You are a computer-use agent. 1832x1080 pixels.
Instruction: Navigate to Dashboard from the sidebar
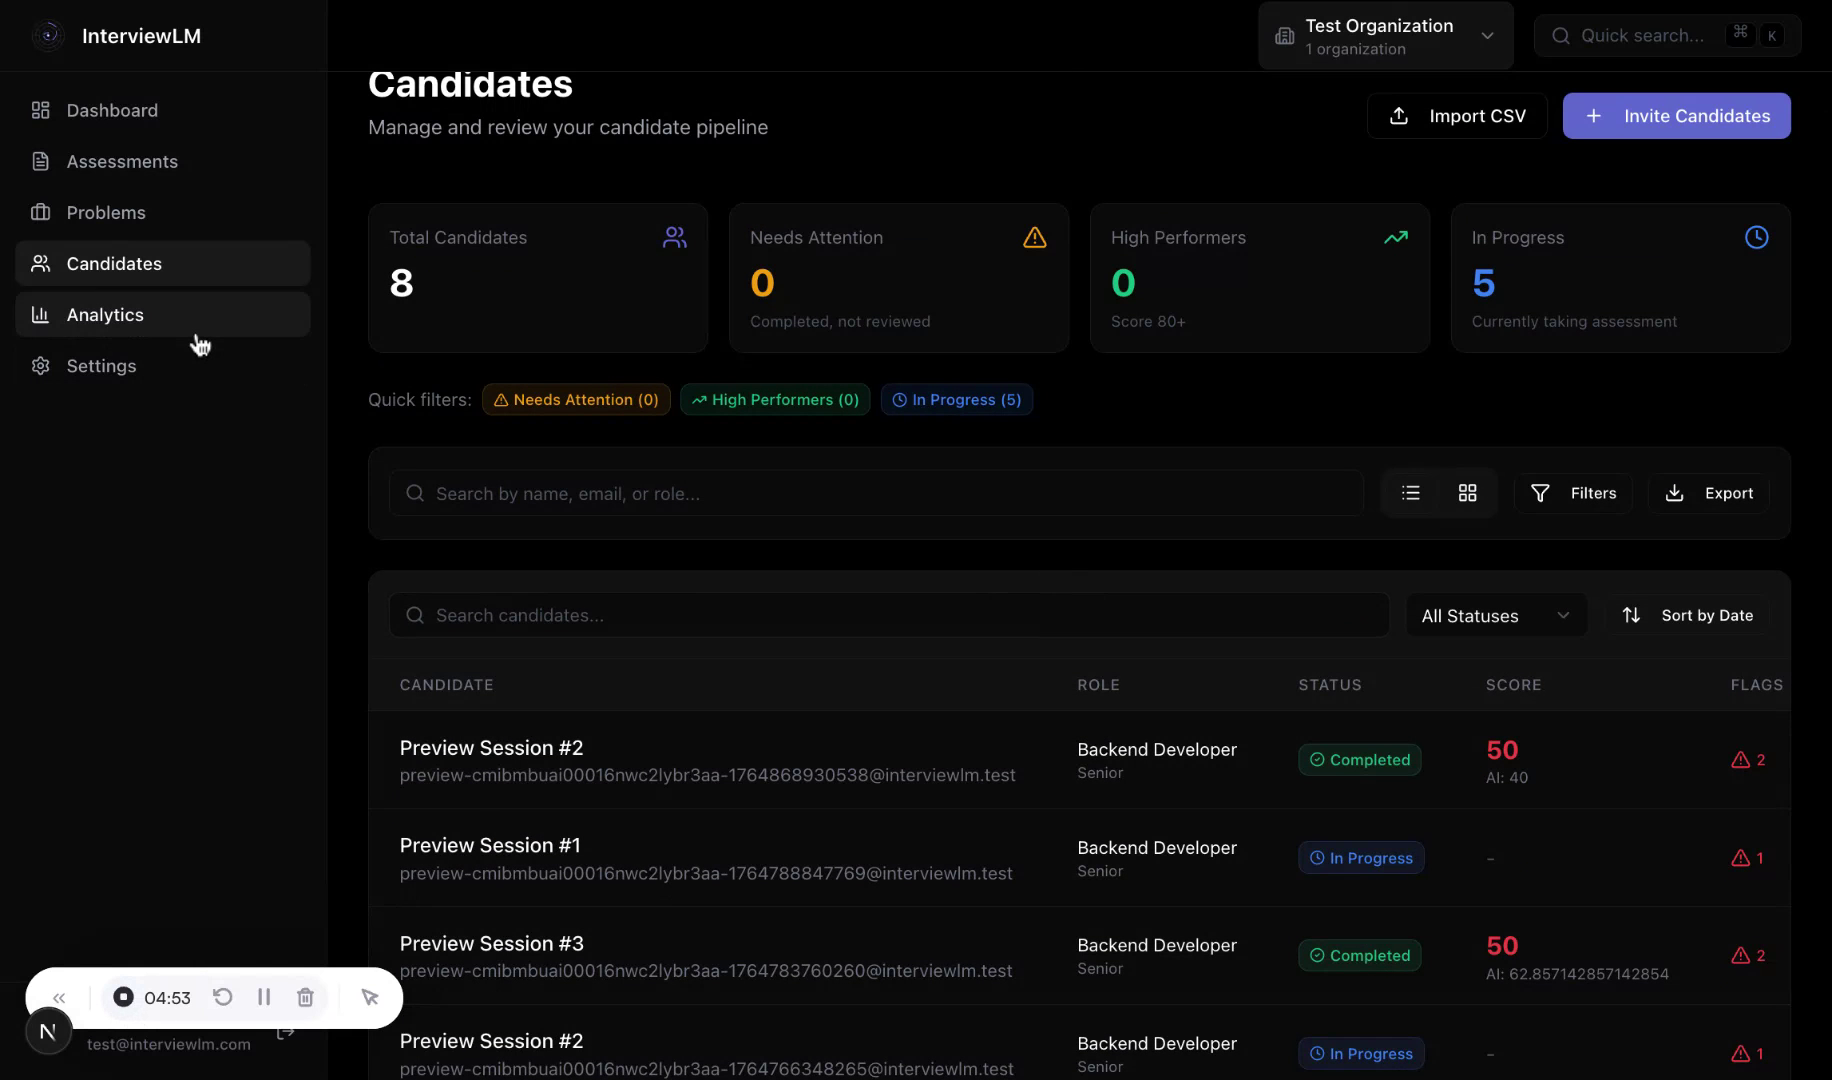(111, 110)
